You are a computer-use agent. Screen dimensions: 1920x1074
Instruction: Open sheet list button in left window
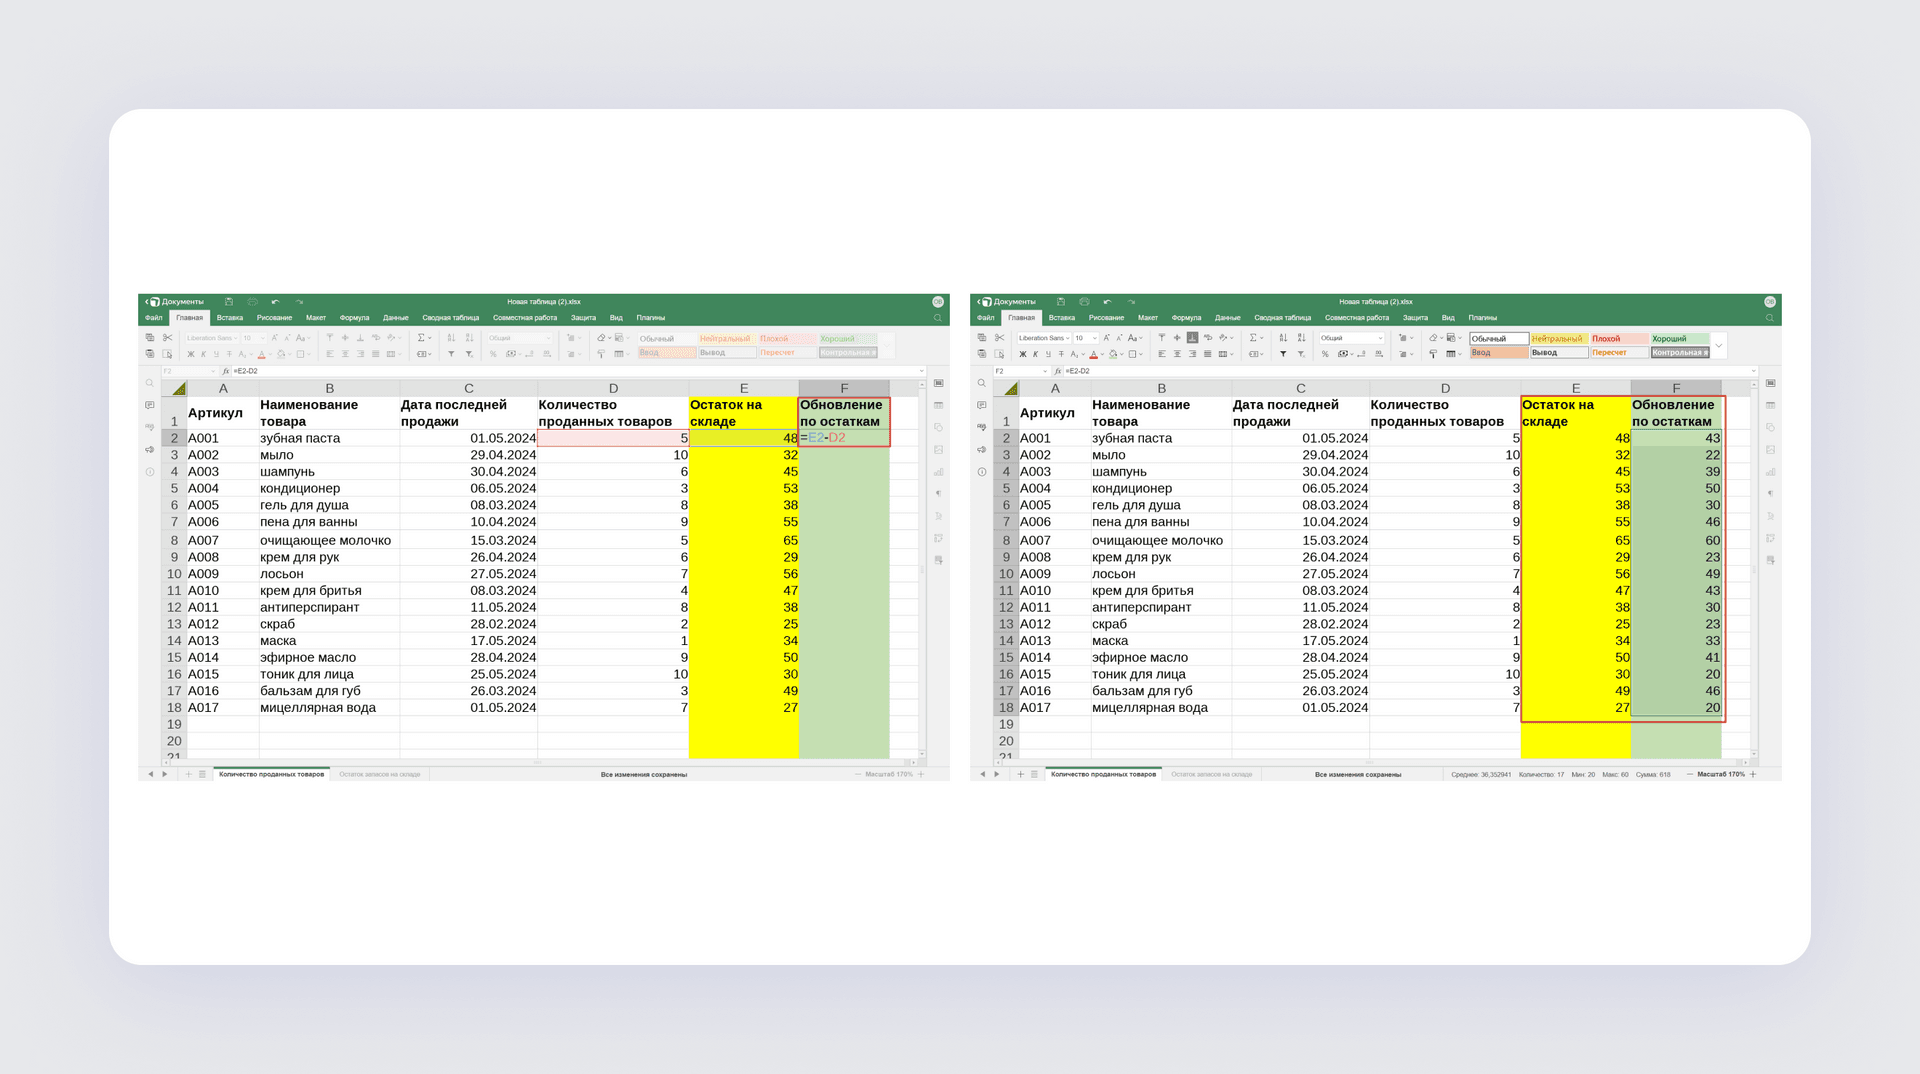click(x=202, y=774)
